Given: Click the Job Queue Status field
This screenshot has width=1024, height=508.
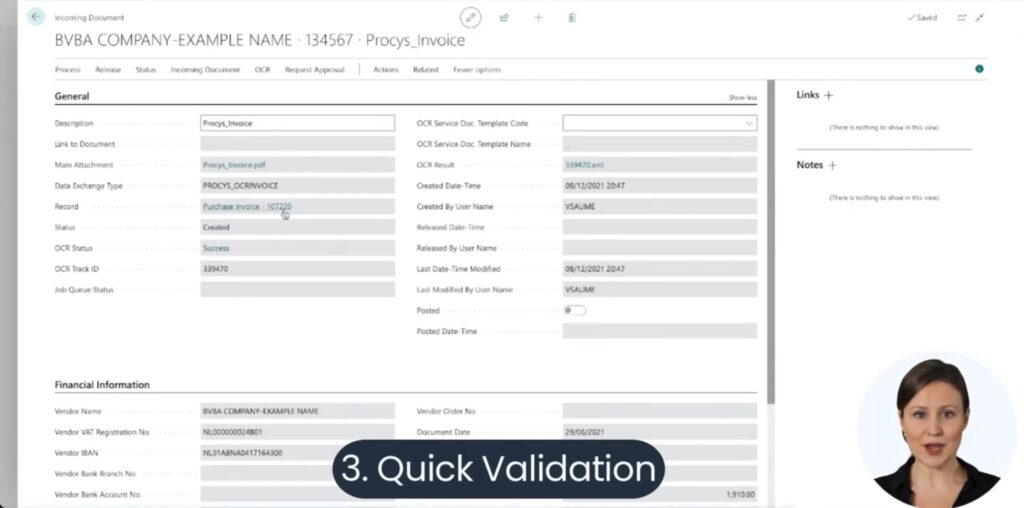Looking at the screenshot, I should pos(297,290).
